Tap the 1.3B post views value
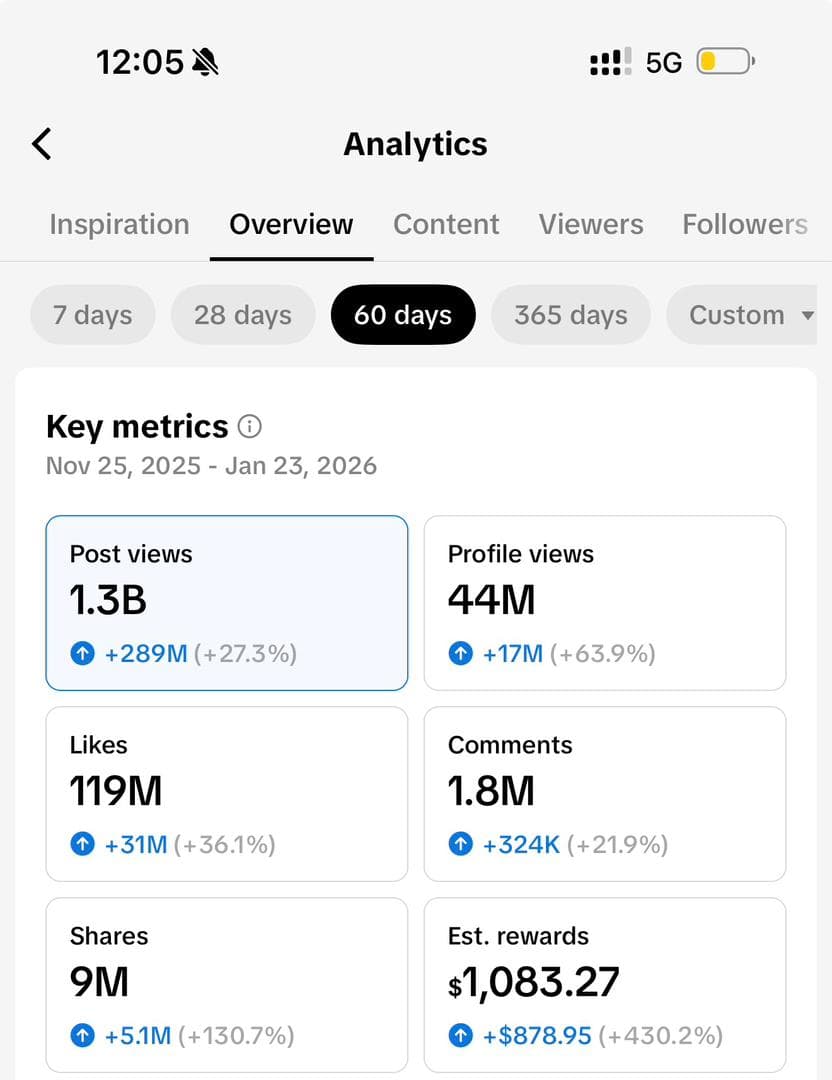The width and height of the screenshot is (832, 1080). click(108, 599)
